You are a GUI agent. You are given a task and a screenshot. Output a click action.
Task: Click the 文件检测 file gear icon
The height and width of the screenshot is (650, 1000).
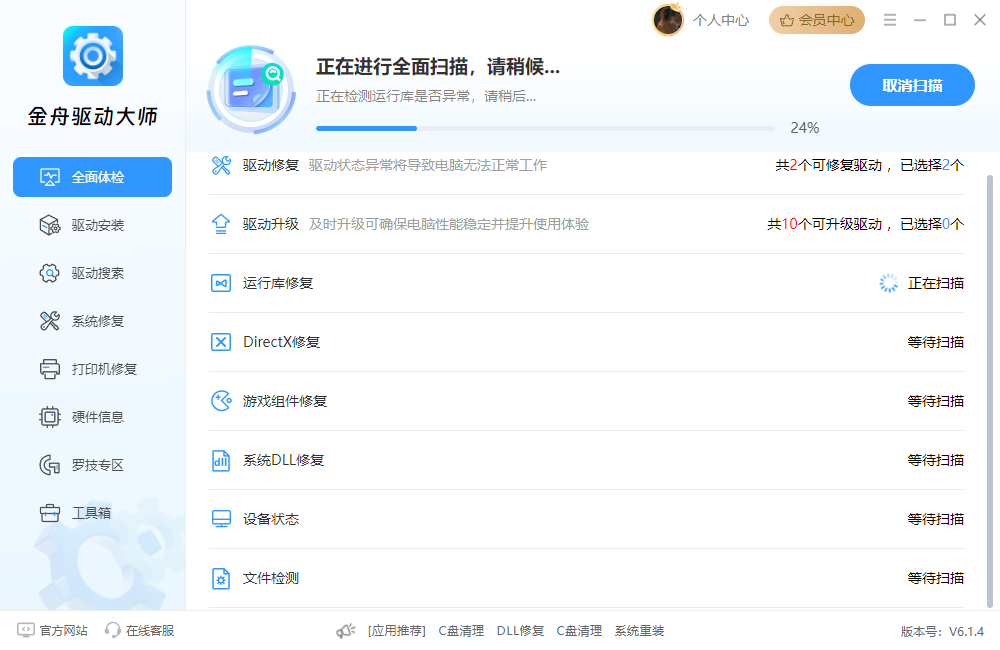pos(221,578)
